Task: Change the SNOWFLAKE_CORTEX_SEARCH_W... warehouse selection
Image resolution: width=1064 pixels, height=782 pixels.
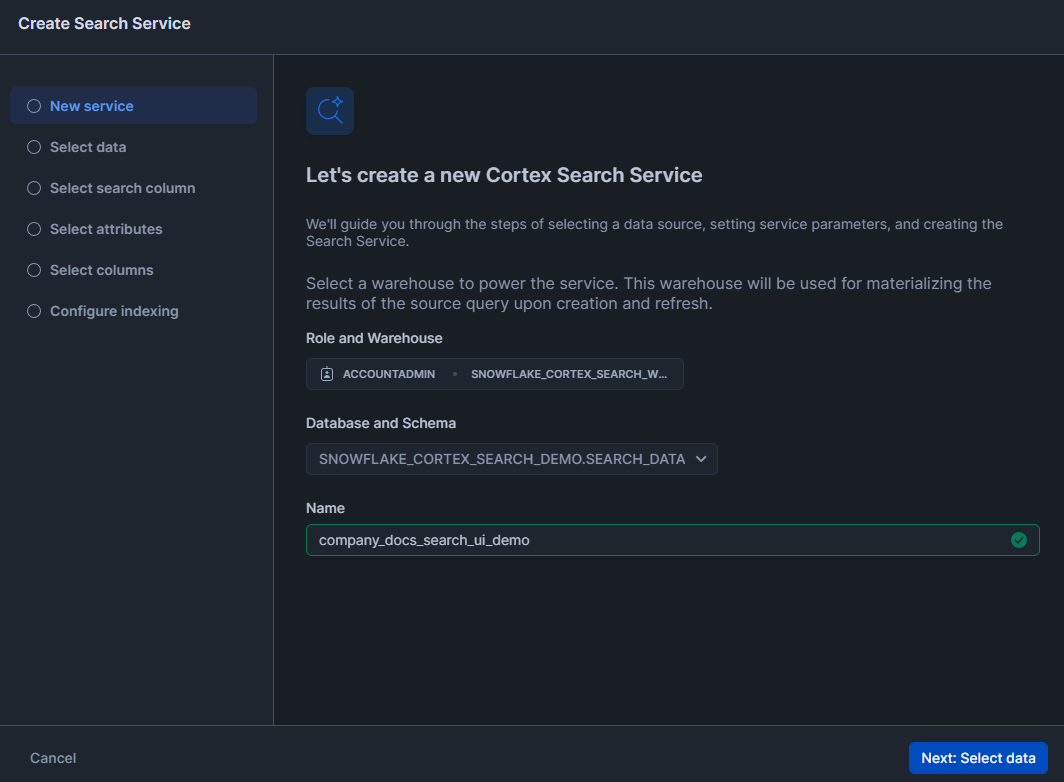Action: [568, 374]
